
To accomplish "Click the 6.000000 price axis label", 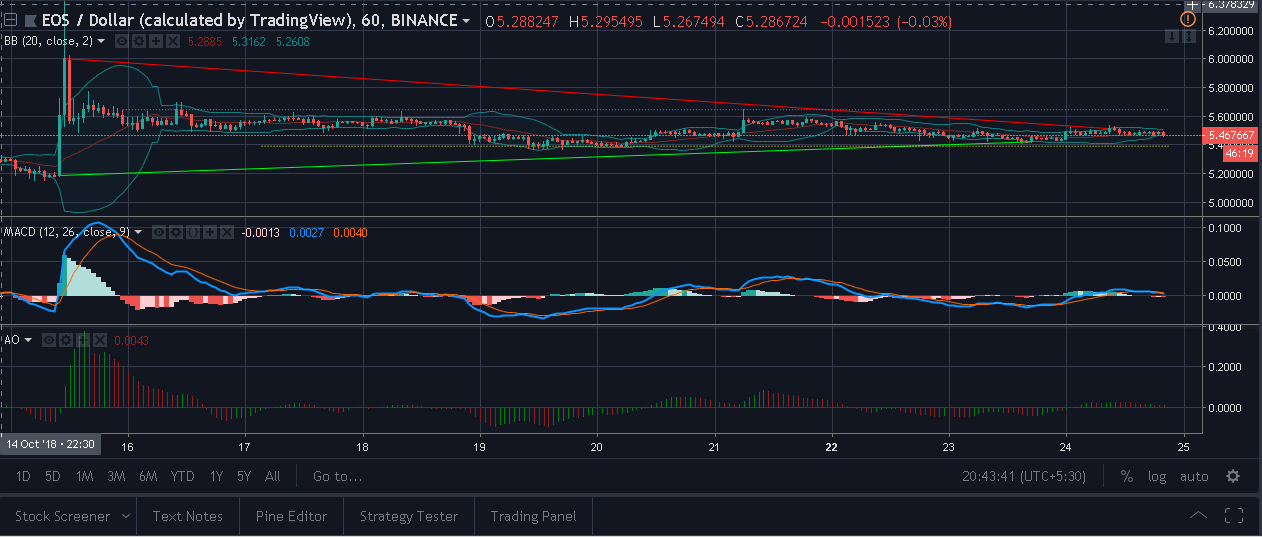I will tap(1230, 59).
